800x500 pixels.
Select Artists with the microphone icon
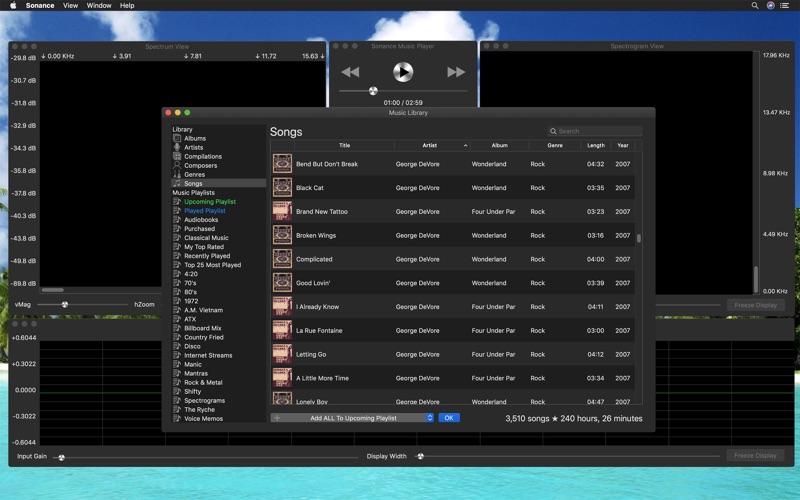point(193,147)
